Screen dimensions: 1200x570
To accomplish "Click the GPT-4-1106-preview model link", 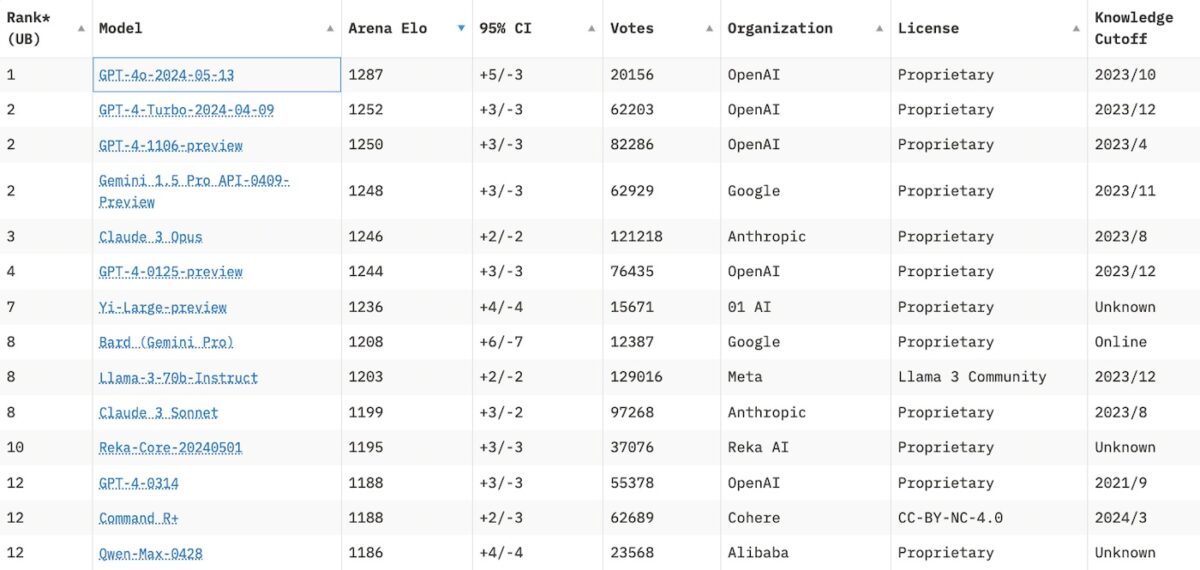I will pos(170,145).
